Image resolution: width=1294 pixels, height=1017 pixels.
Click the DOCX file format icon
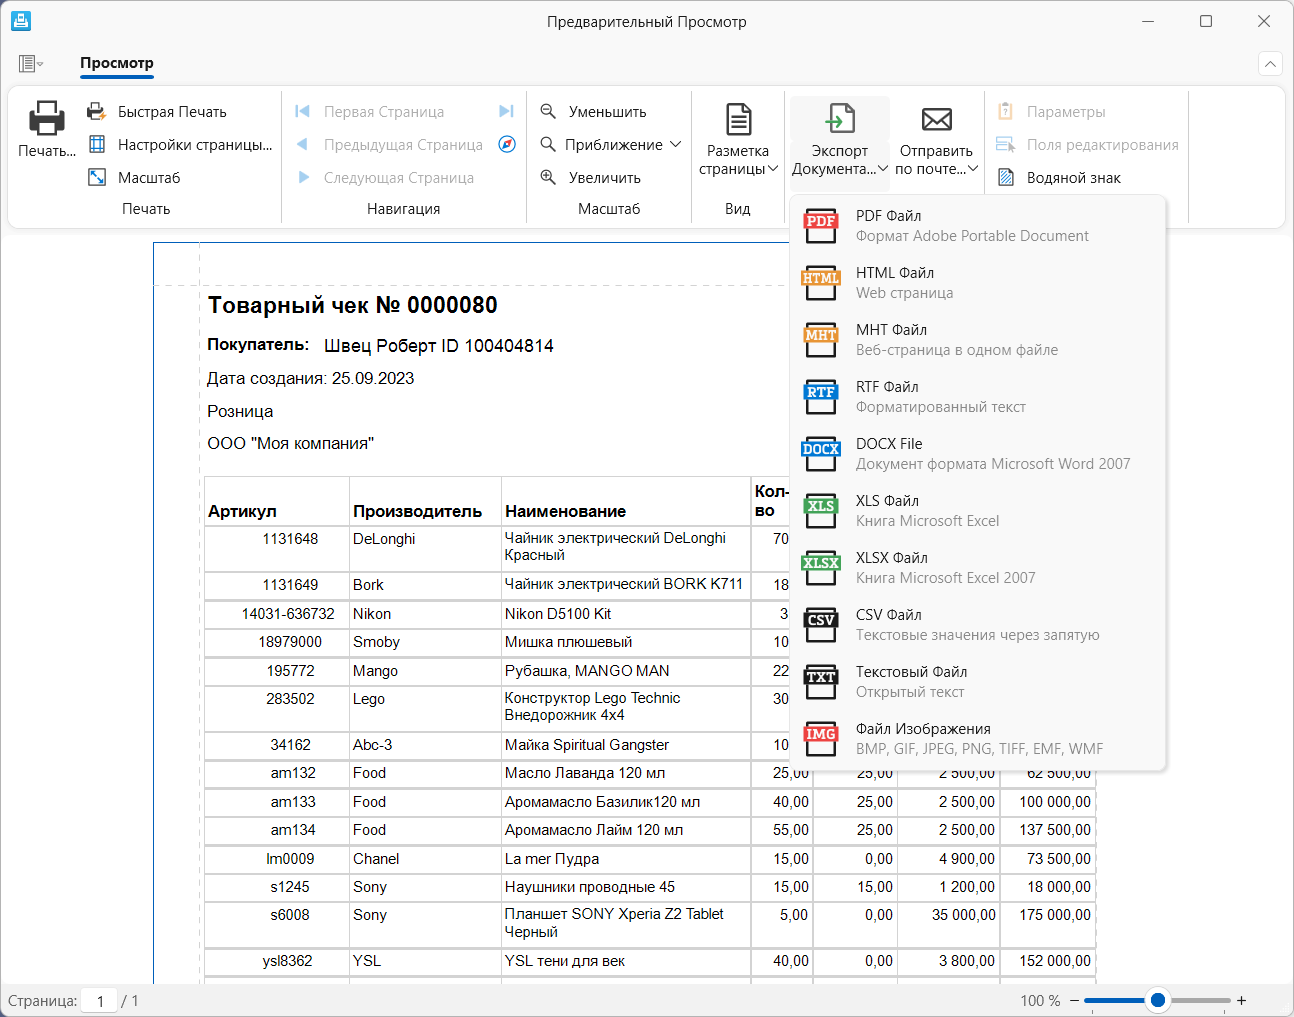821,454
